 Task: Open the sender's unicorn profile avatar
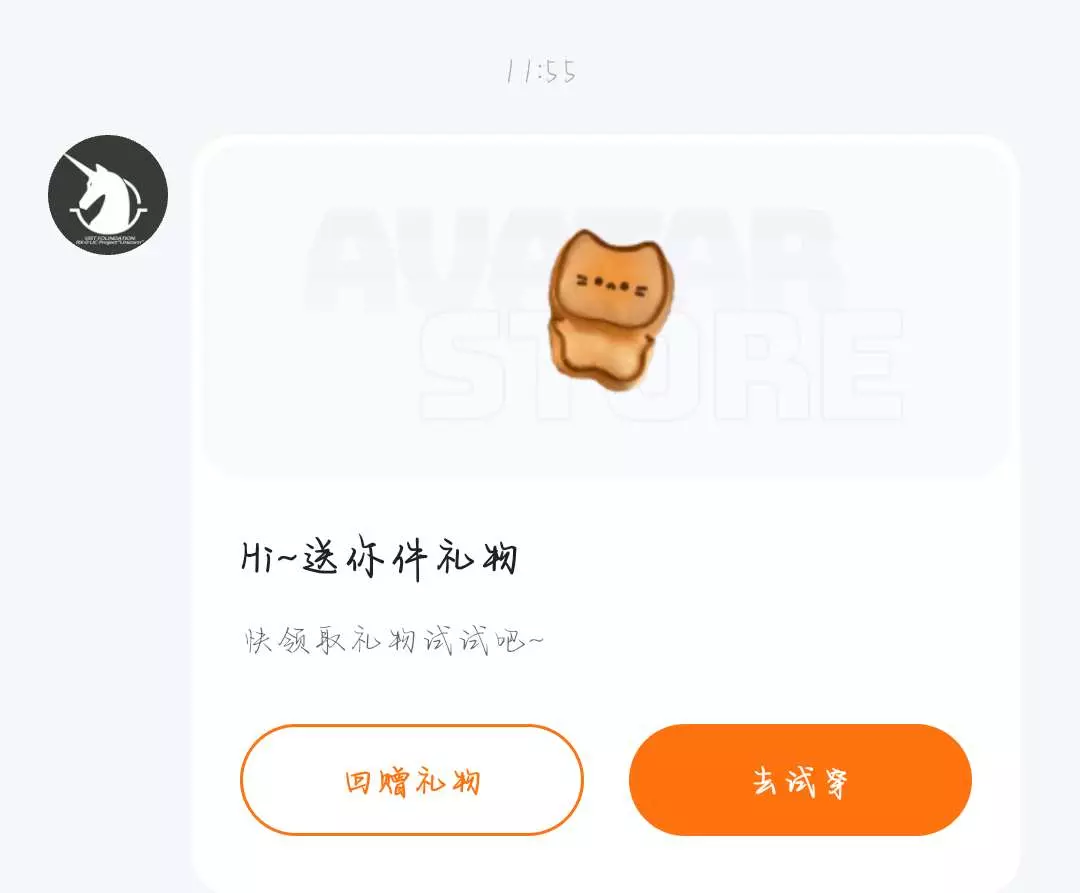point(108,195)
